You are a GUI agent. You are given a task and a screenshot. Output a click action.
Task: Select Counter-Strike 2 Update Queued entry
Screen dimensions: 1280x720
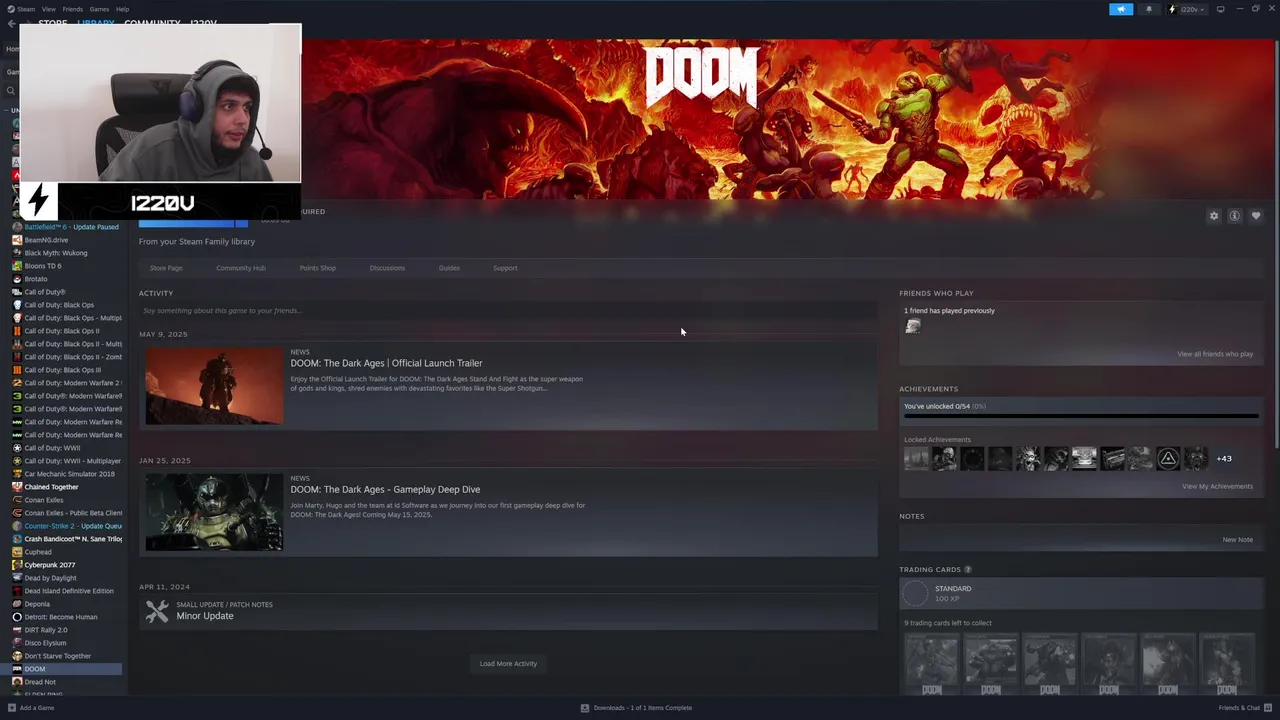pyautogui.click(x=66, y=526)
